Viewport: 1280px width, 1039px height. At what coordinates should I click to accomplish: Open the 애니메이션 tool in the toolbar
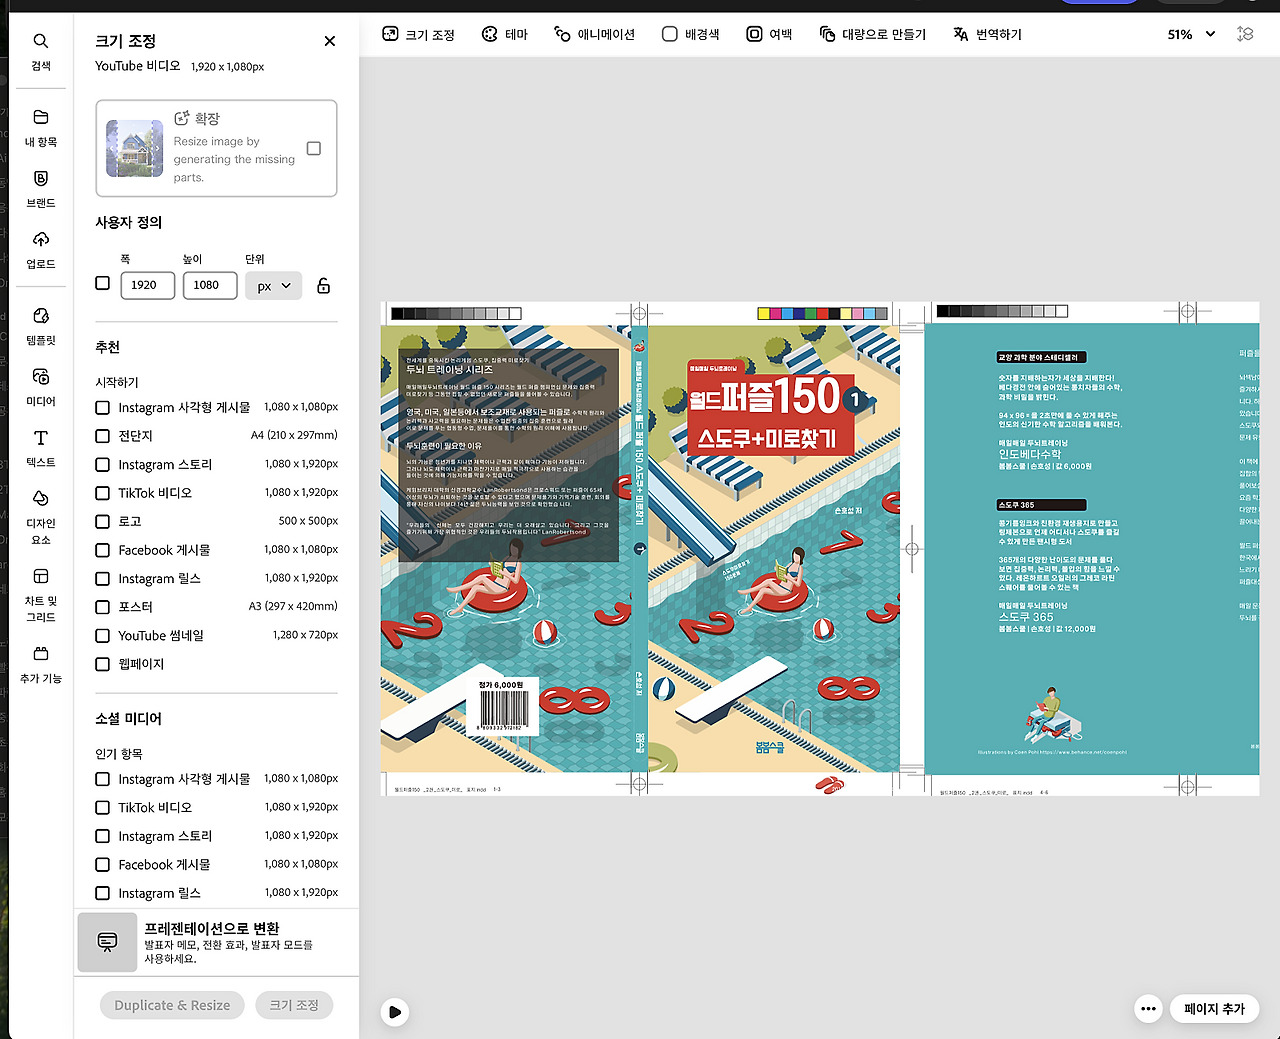pyautogui.click(x=594, y=33)
